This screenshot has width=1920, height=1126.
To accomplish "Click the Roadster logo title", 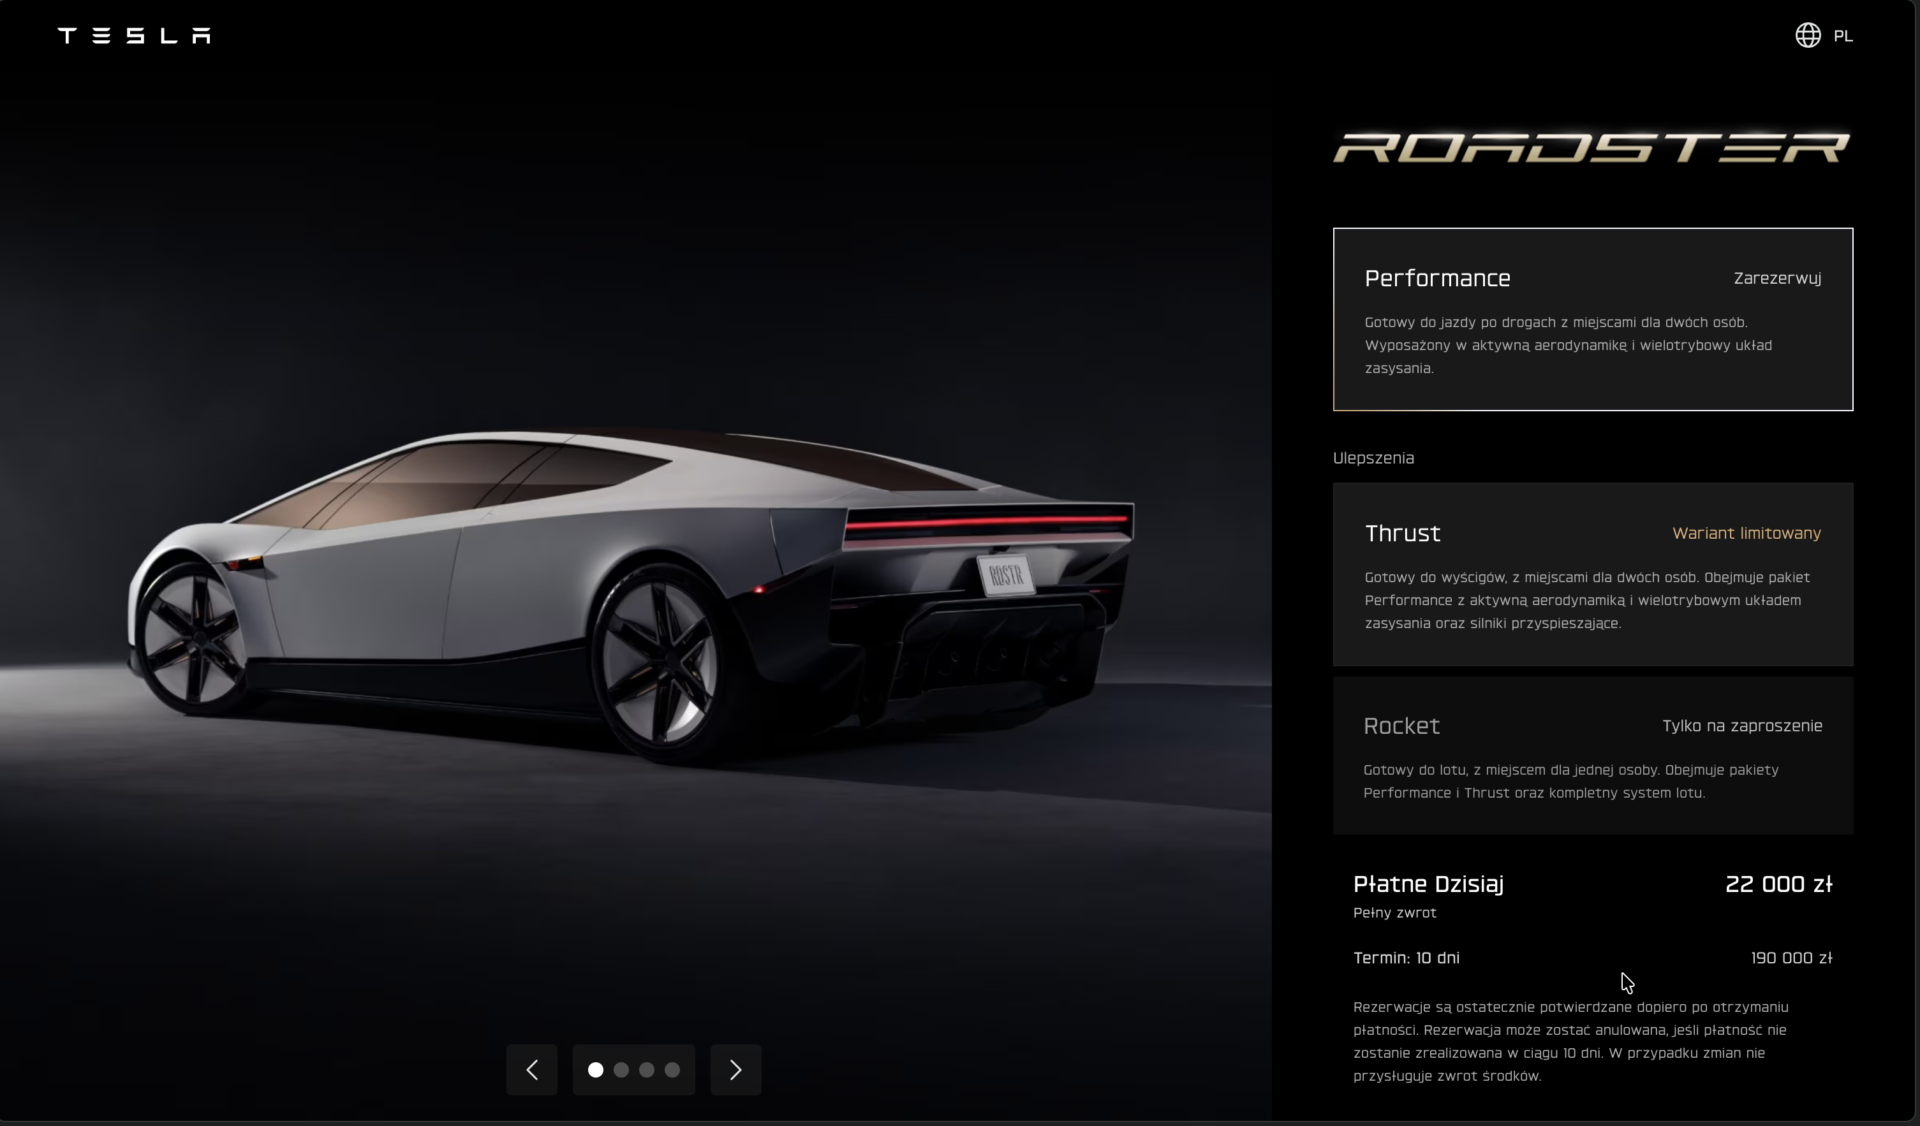I will click(x=1592, y=148).
